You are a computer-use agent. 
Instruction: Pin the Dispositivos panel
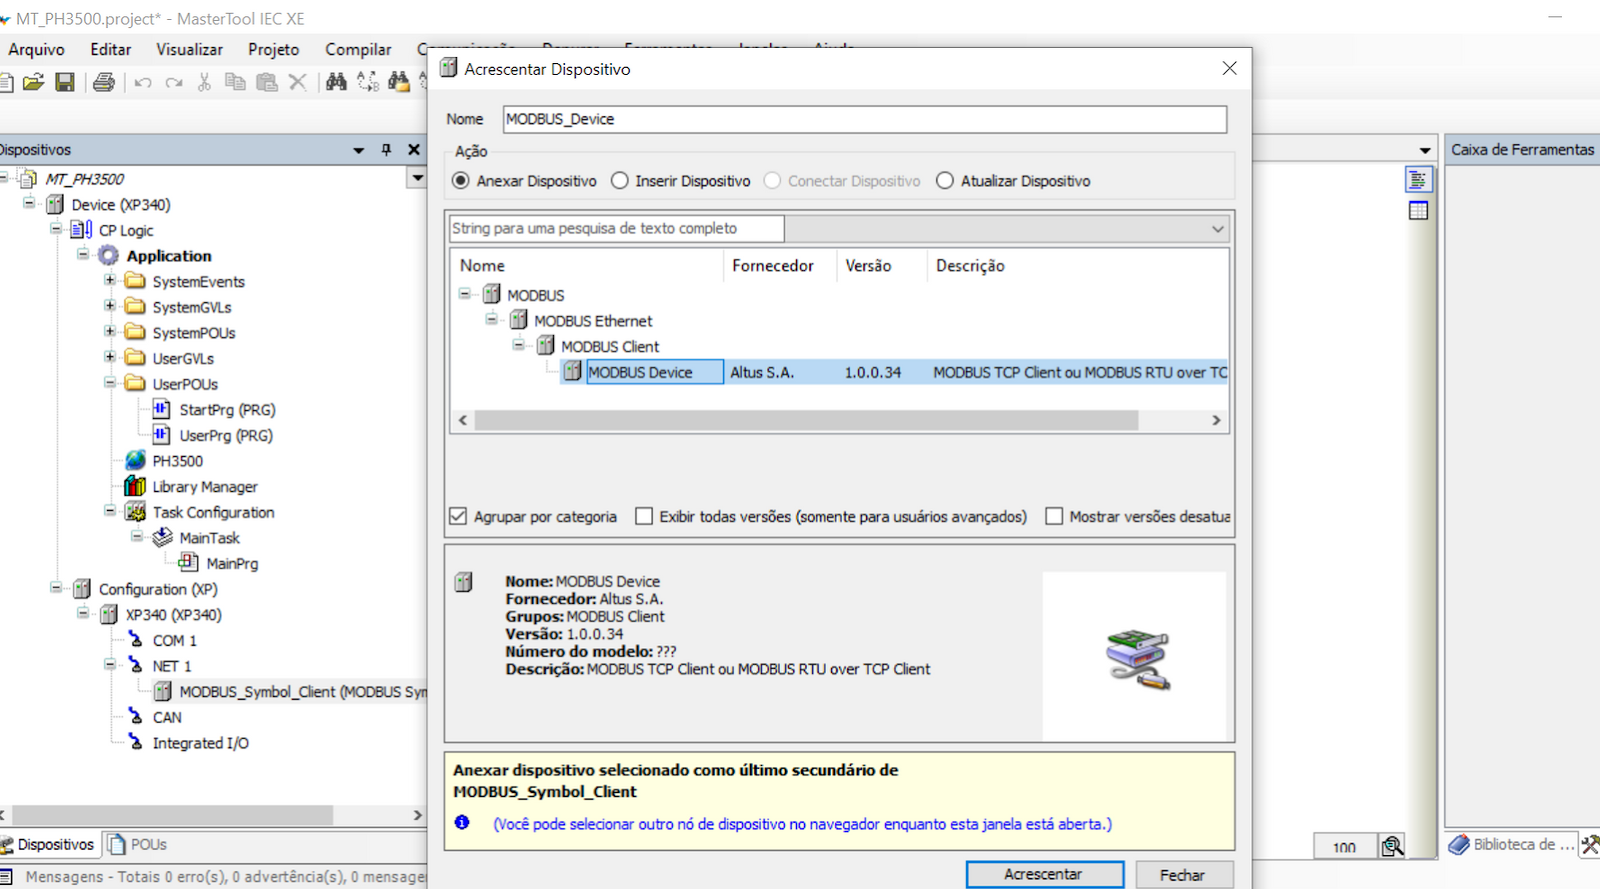pyautogui.click(x=386, y=150)
